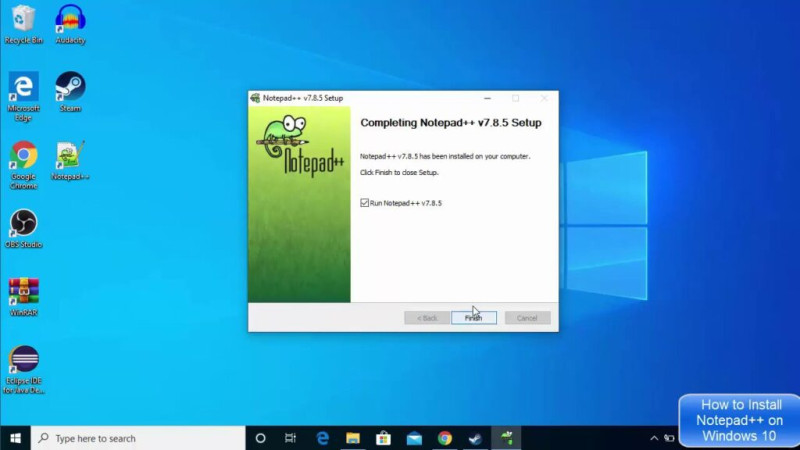Click the Type here to search box
This screenshot has height=450, width=800.
pos(138,438)
